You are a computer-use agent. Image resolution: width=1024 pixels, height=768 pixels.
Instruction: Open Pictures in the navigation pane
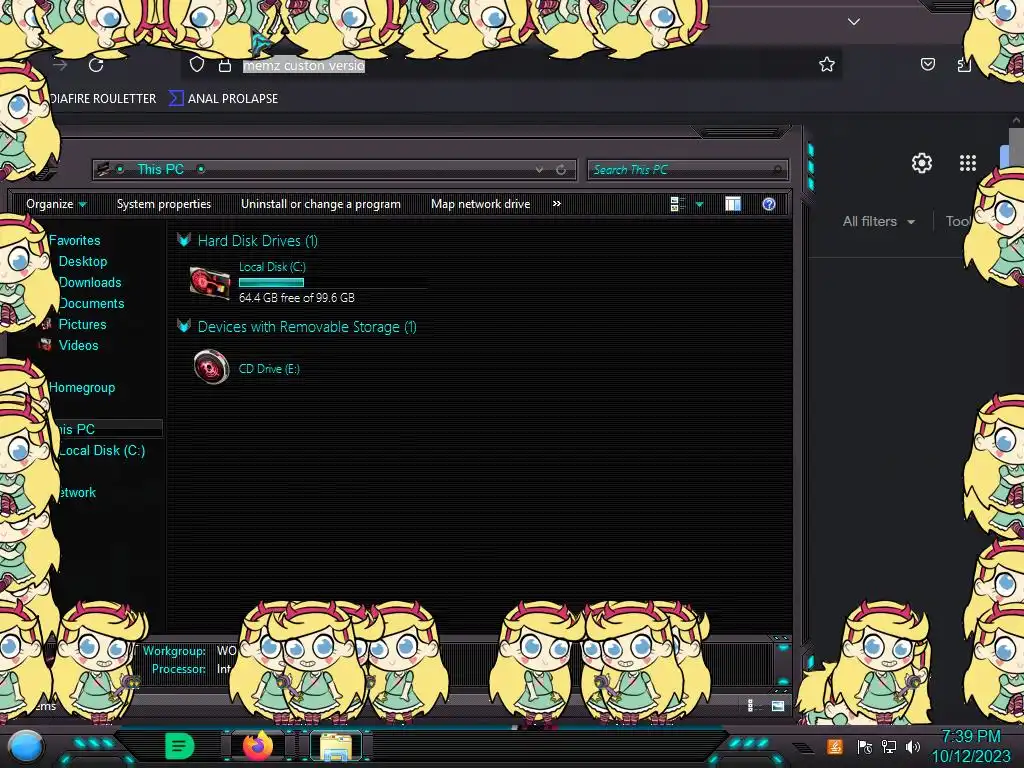[82, 324]
